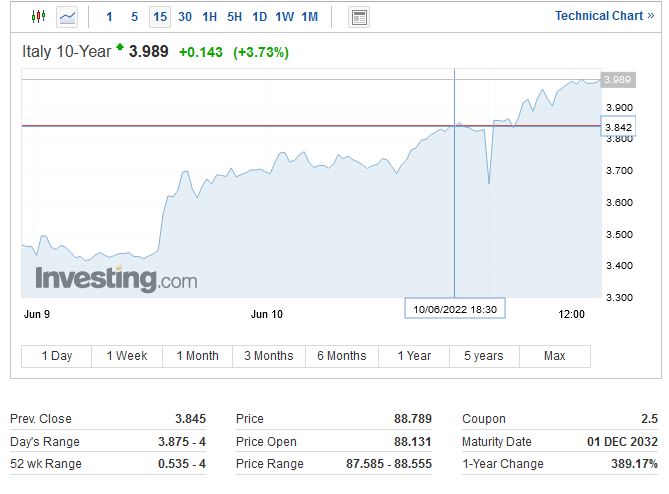Screen dimensions: 669x494
Task: Pick the 5H chart interval
Action: click(234, 17)
